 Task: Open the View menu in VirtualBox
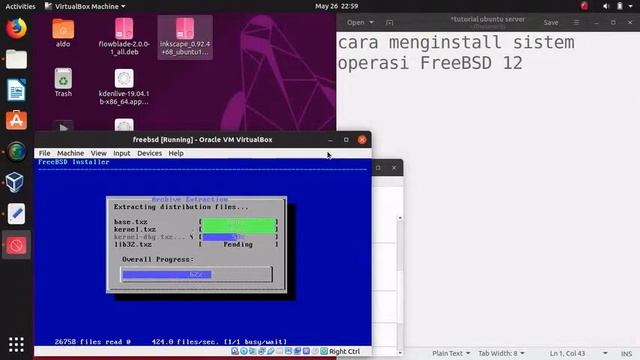(x=98, y=153)
